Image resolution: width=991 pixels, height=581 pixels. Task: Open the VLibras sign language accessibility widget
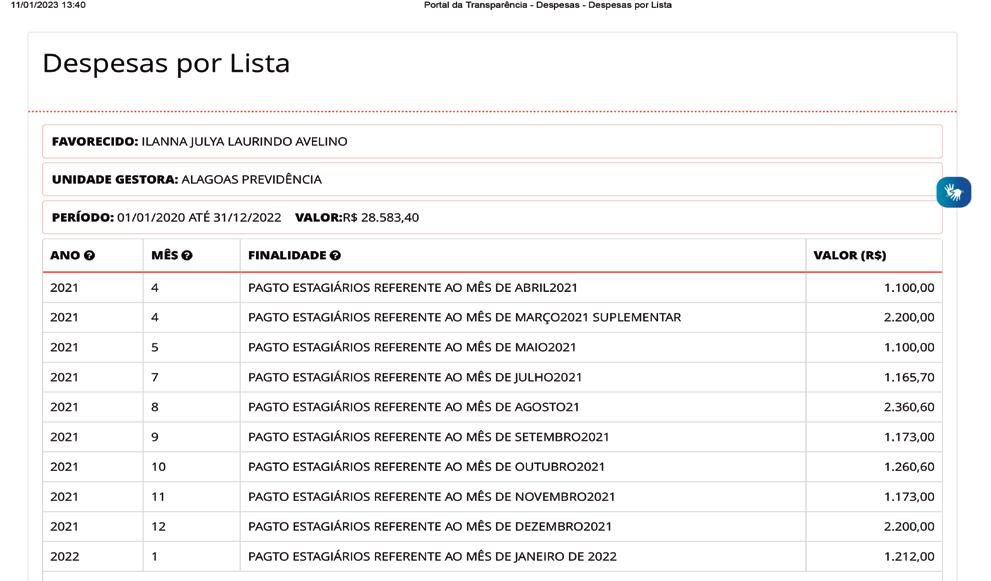pos(953,192)
